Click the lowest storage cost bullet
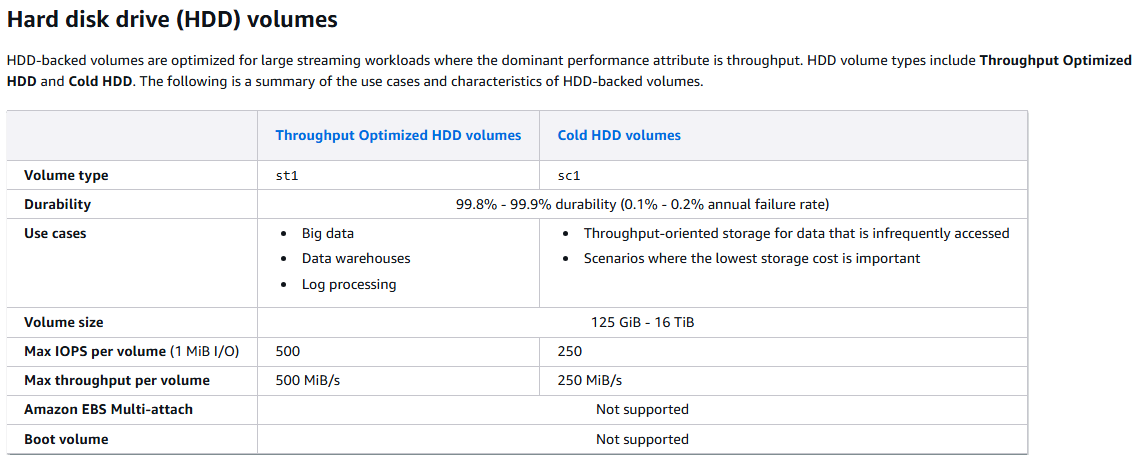Image resolution: width=1146 pixels, height=471 pixels. tap(752, 258)
